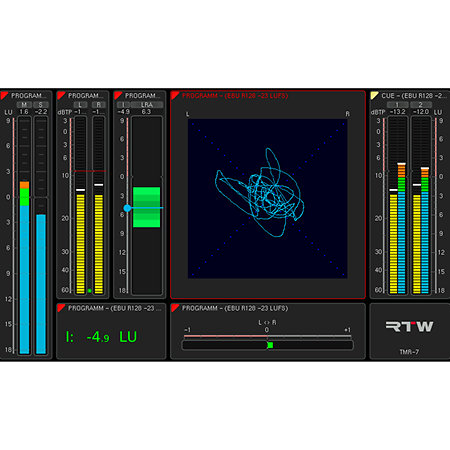Click the red corner flag of the vectorscope panel
The width and height of the screenshot is (450, 450).
pyautogui.click(x=175, y=95)
